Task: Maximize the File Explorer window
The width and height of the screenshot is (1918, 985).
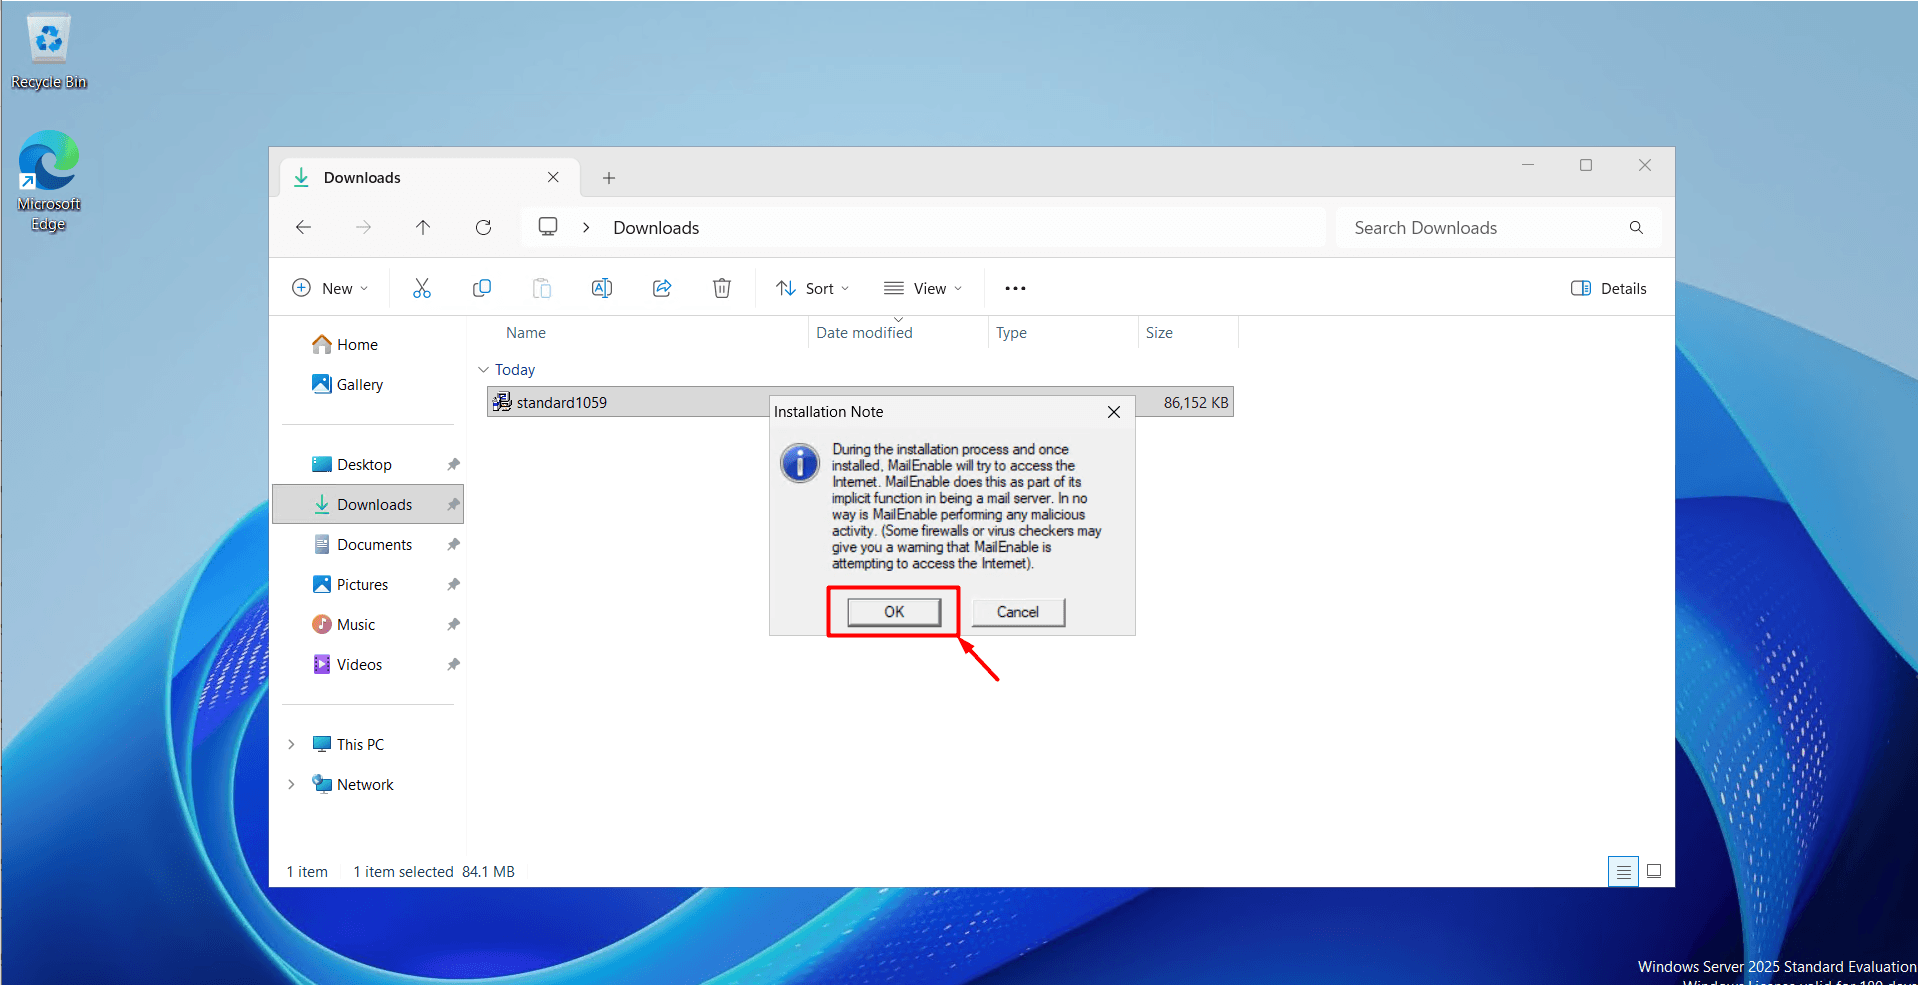Action: point(1586,165)
